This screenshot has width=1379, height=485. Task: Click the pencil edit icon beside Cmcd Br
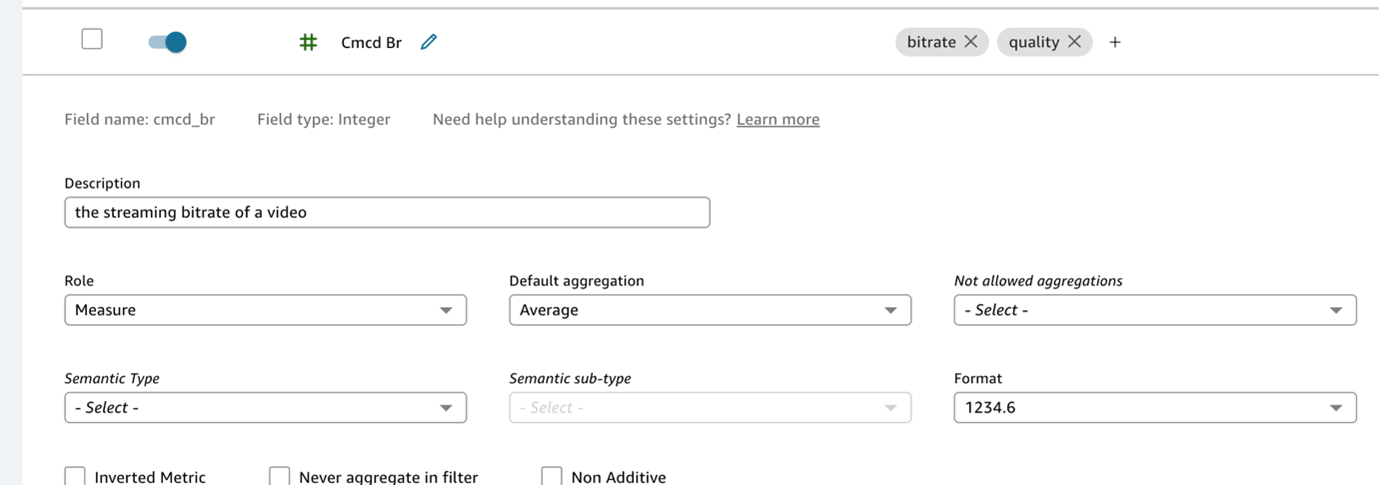click(429, 42)
